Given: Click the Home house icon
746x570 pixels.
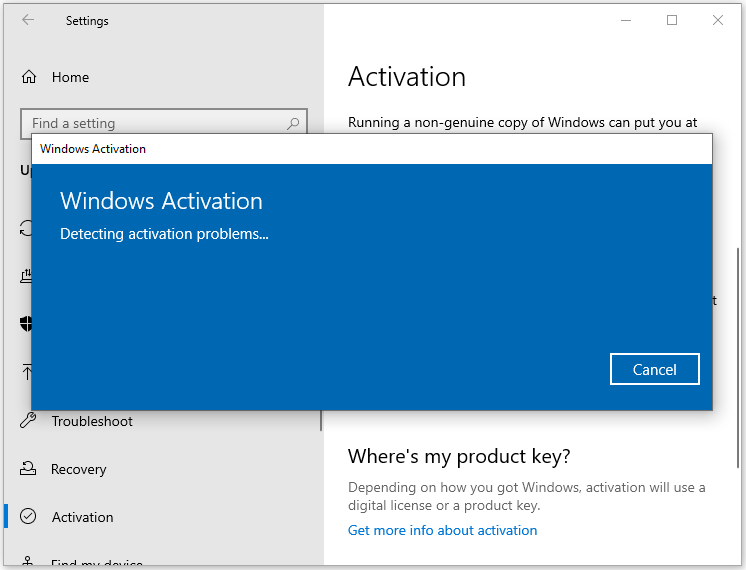Looking at the screenshot, I should [x=29, y=77].
